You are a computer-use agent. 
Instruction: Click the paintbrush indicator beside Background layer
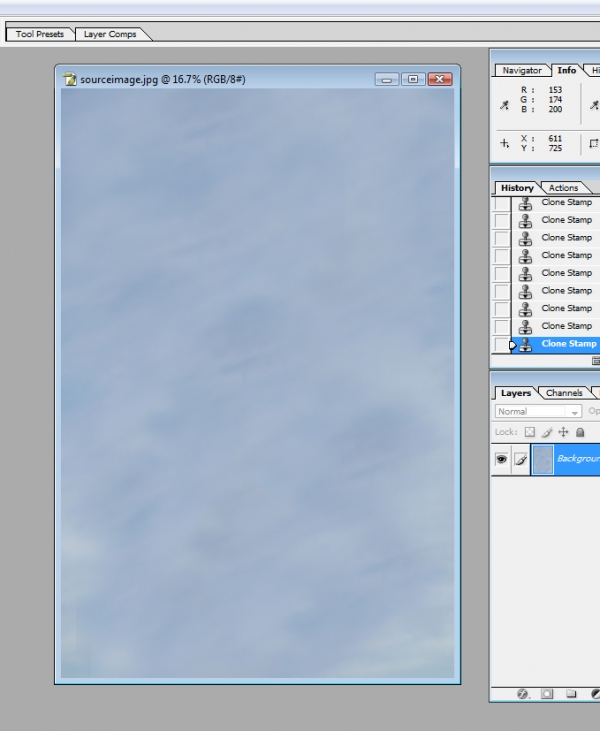click(521, 460)
